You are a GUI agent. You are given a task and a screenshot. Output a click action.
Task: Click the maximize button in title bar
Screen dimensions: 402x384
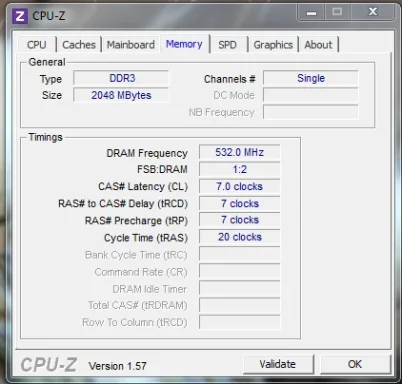coord(337,12)
